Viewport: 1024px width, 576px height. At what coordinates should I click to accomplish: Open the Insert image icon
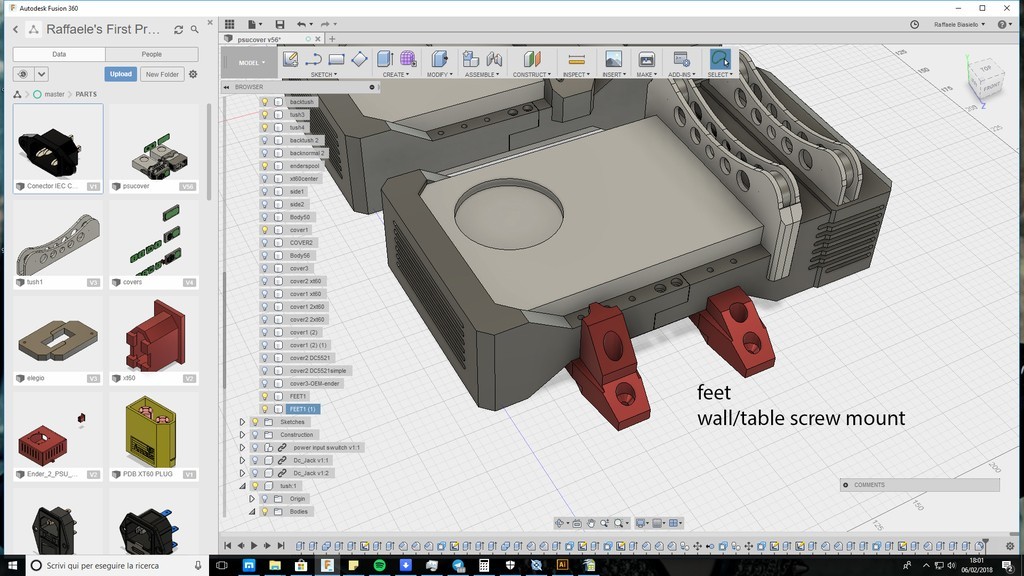613,60
